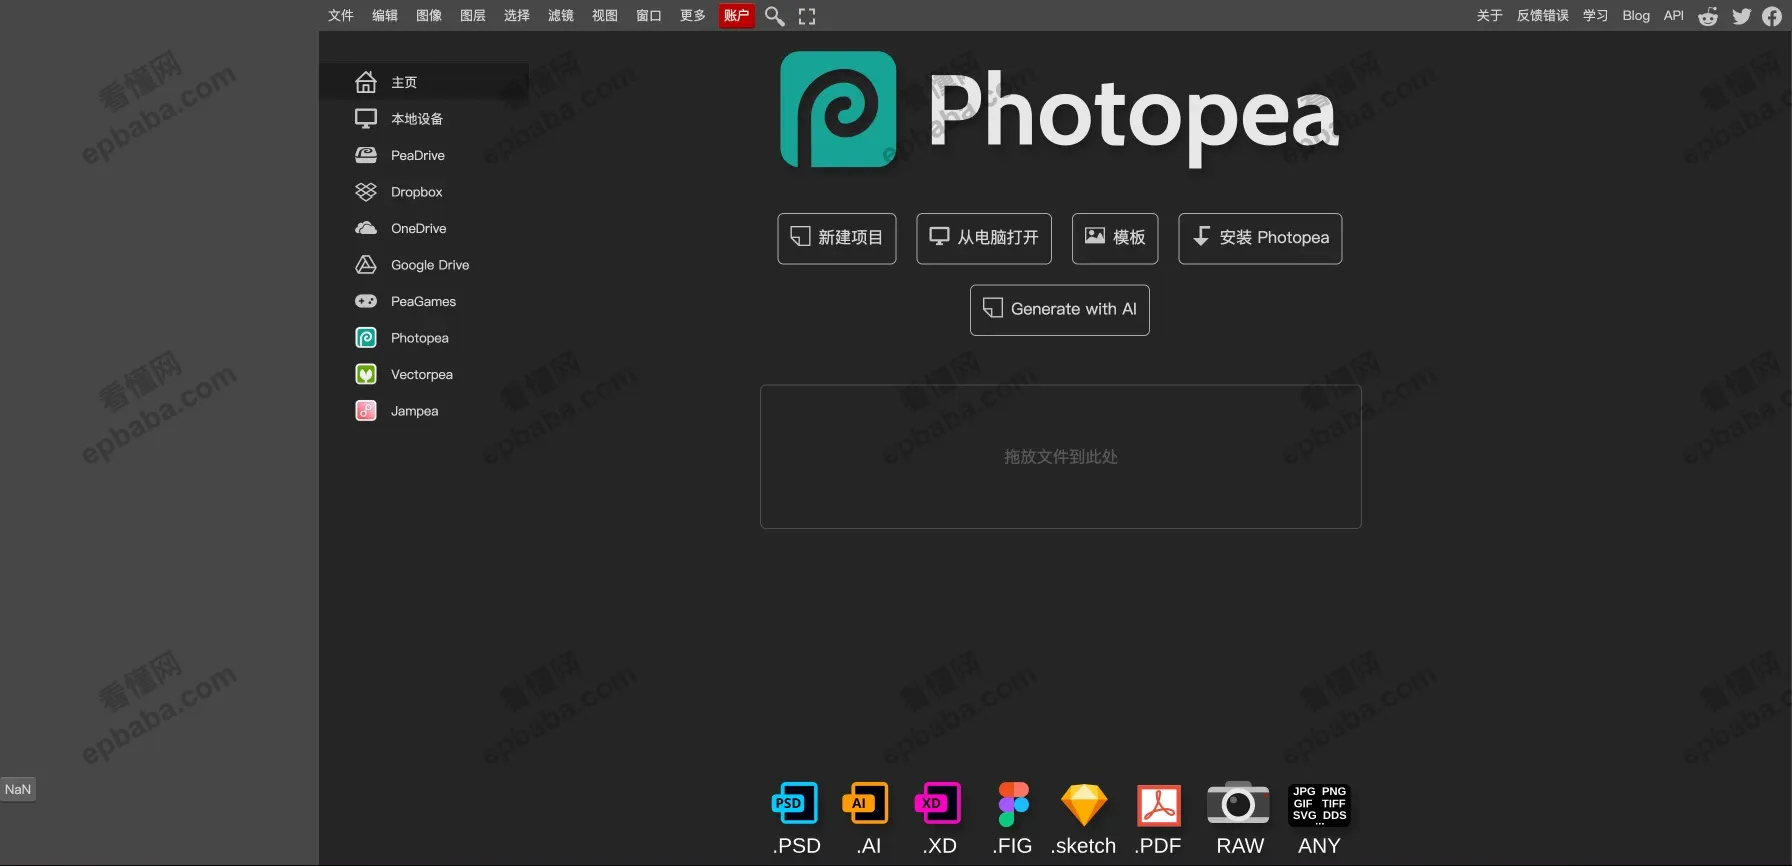Open the API link

[1673, 15]
